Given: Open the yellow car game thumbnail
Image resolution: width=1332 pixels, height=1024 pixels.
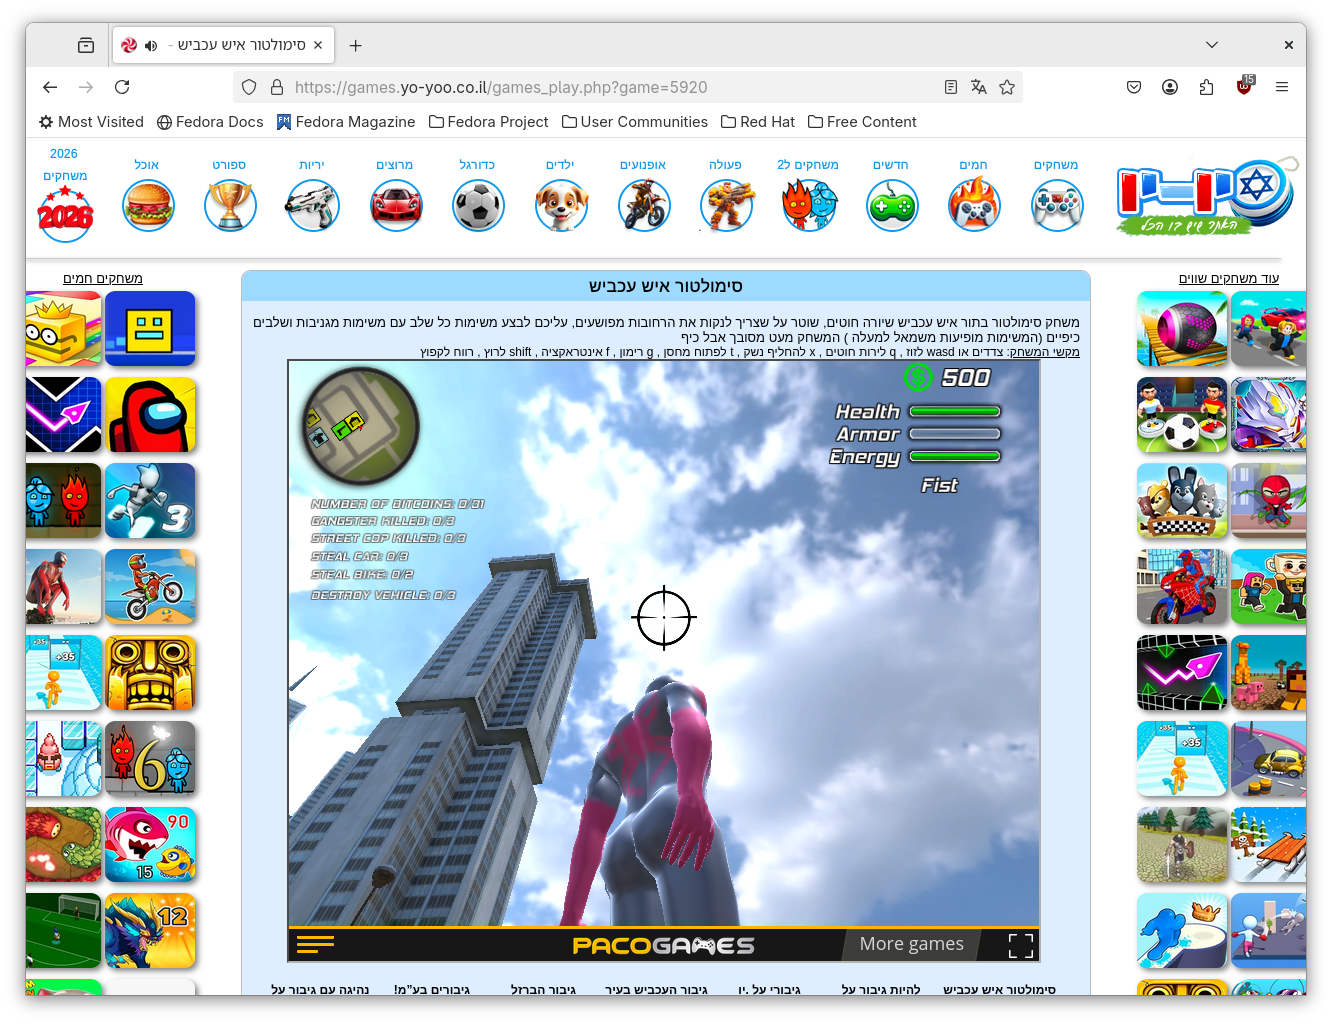Looking at the screenshot, I should pos(1268,759).
